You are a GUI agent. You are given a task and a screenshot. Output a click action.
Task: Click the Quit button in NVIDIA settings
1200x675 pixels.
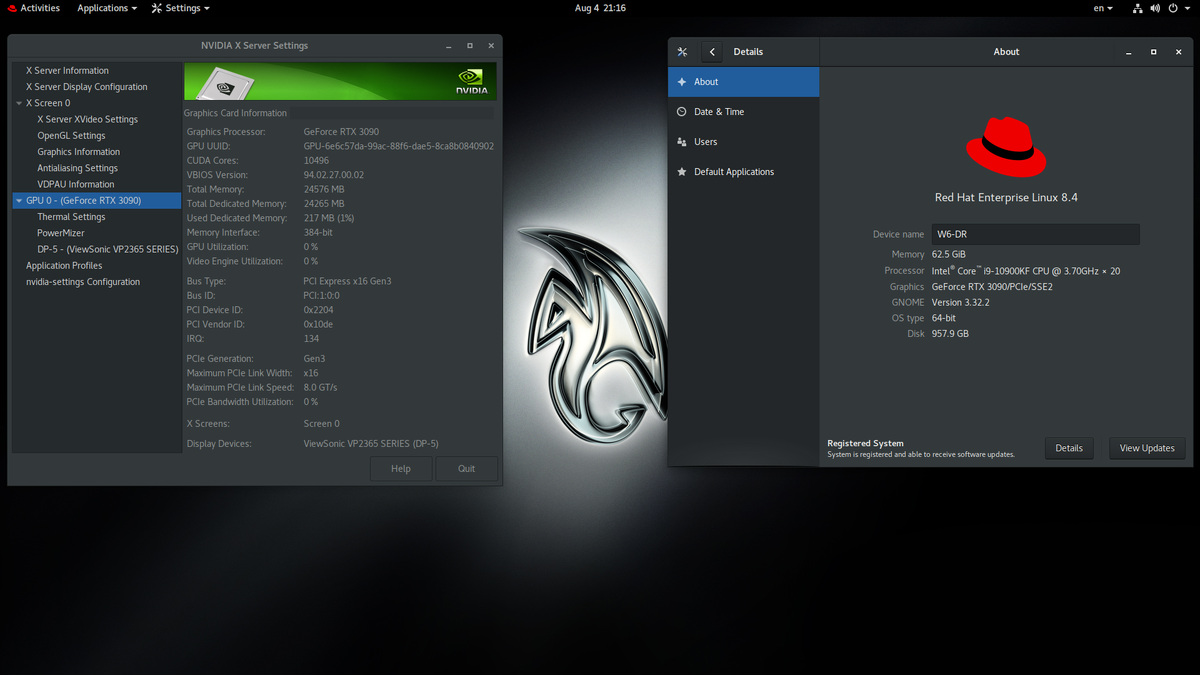pos(467,468)
